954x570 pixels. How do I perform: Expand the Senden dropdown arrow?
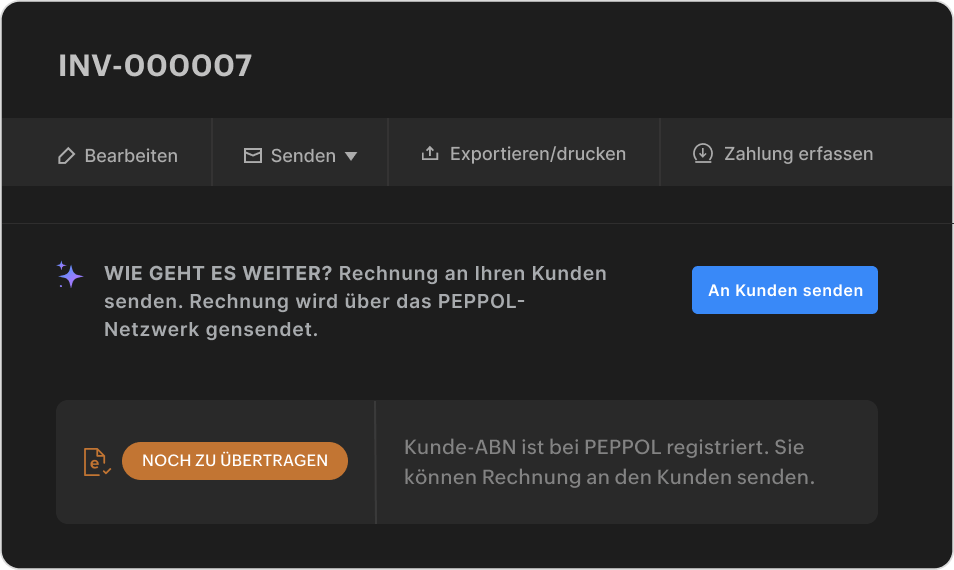click(x=351, y=156)
